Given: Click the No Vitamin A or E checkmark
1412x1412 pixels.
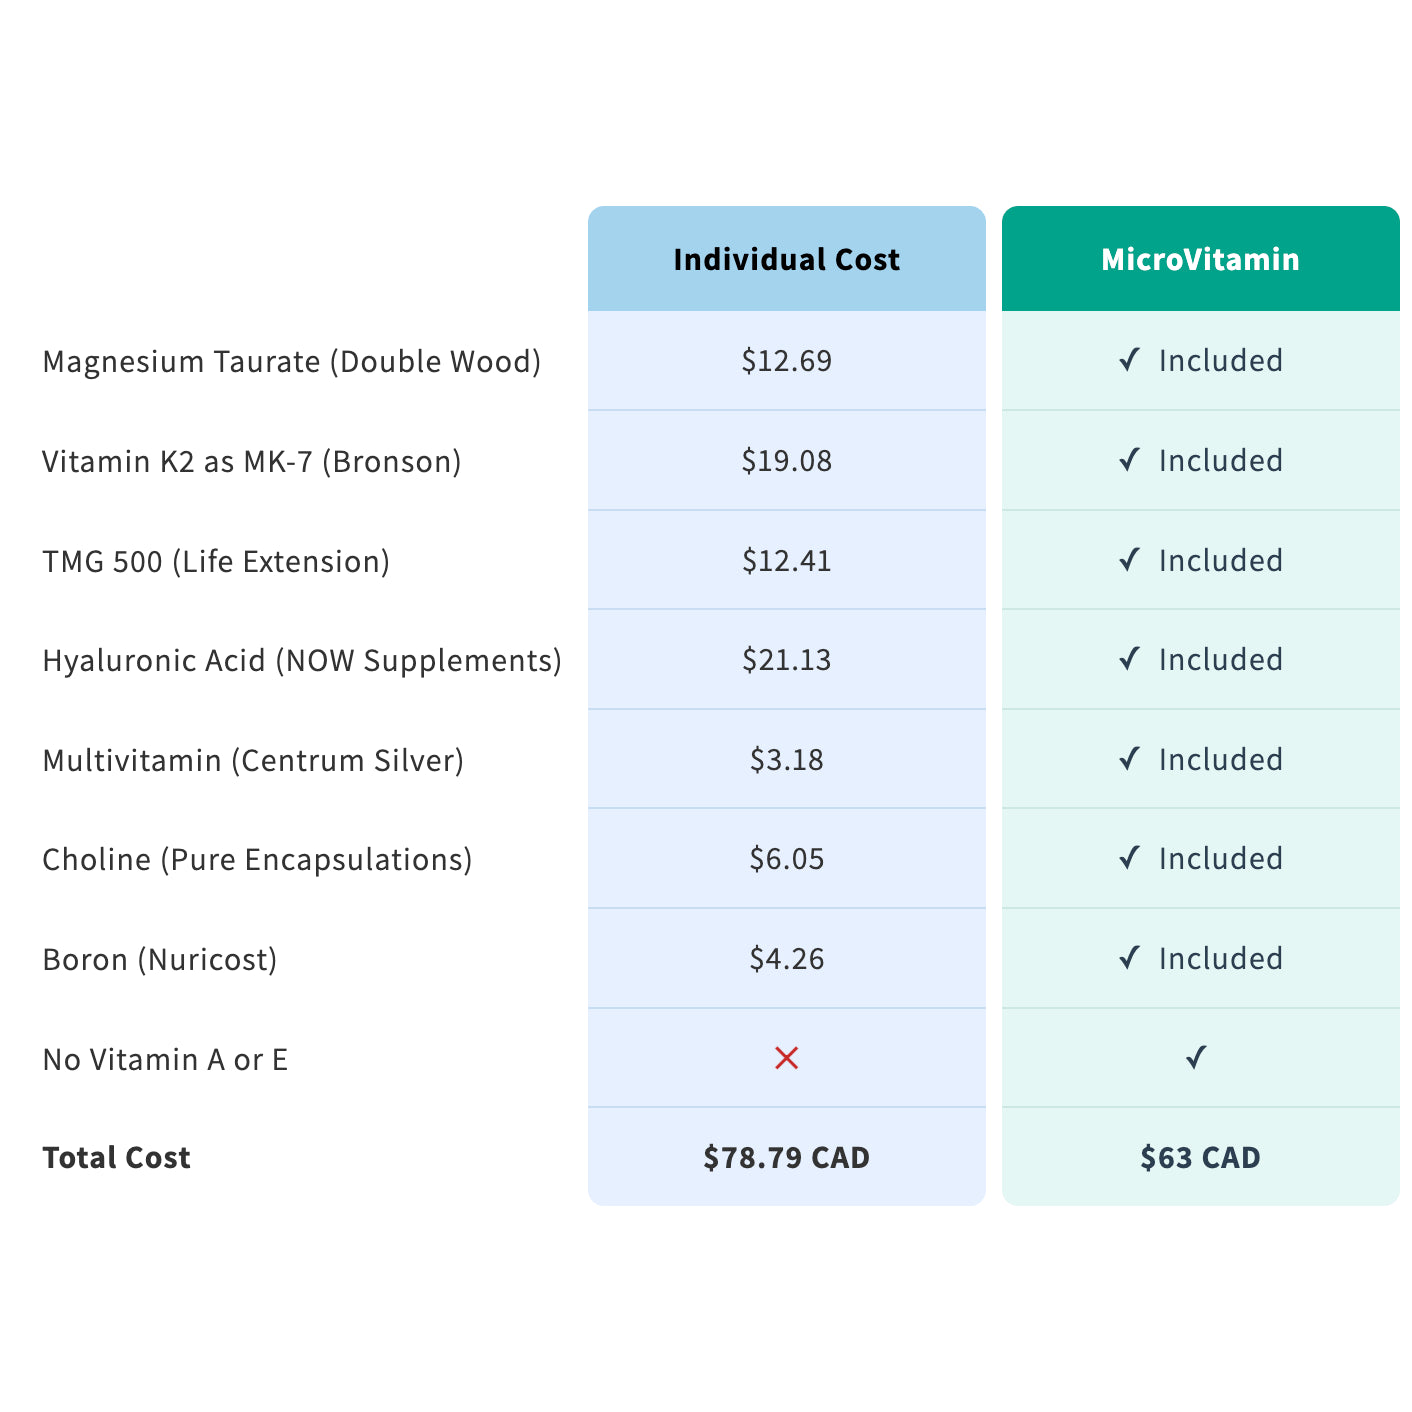Looking at the screenshot, I should [1196, 1057].
